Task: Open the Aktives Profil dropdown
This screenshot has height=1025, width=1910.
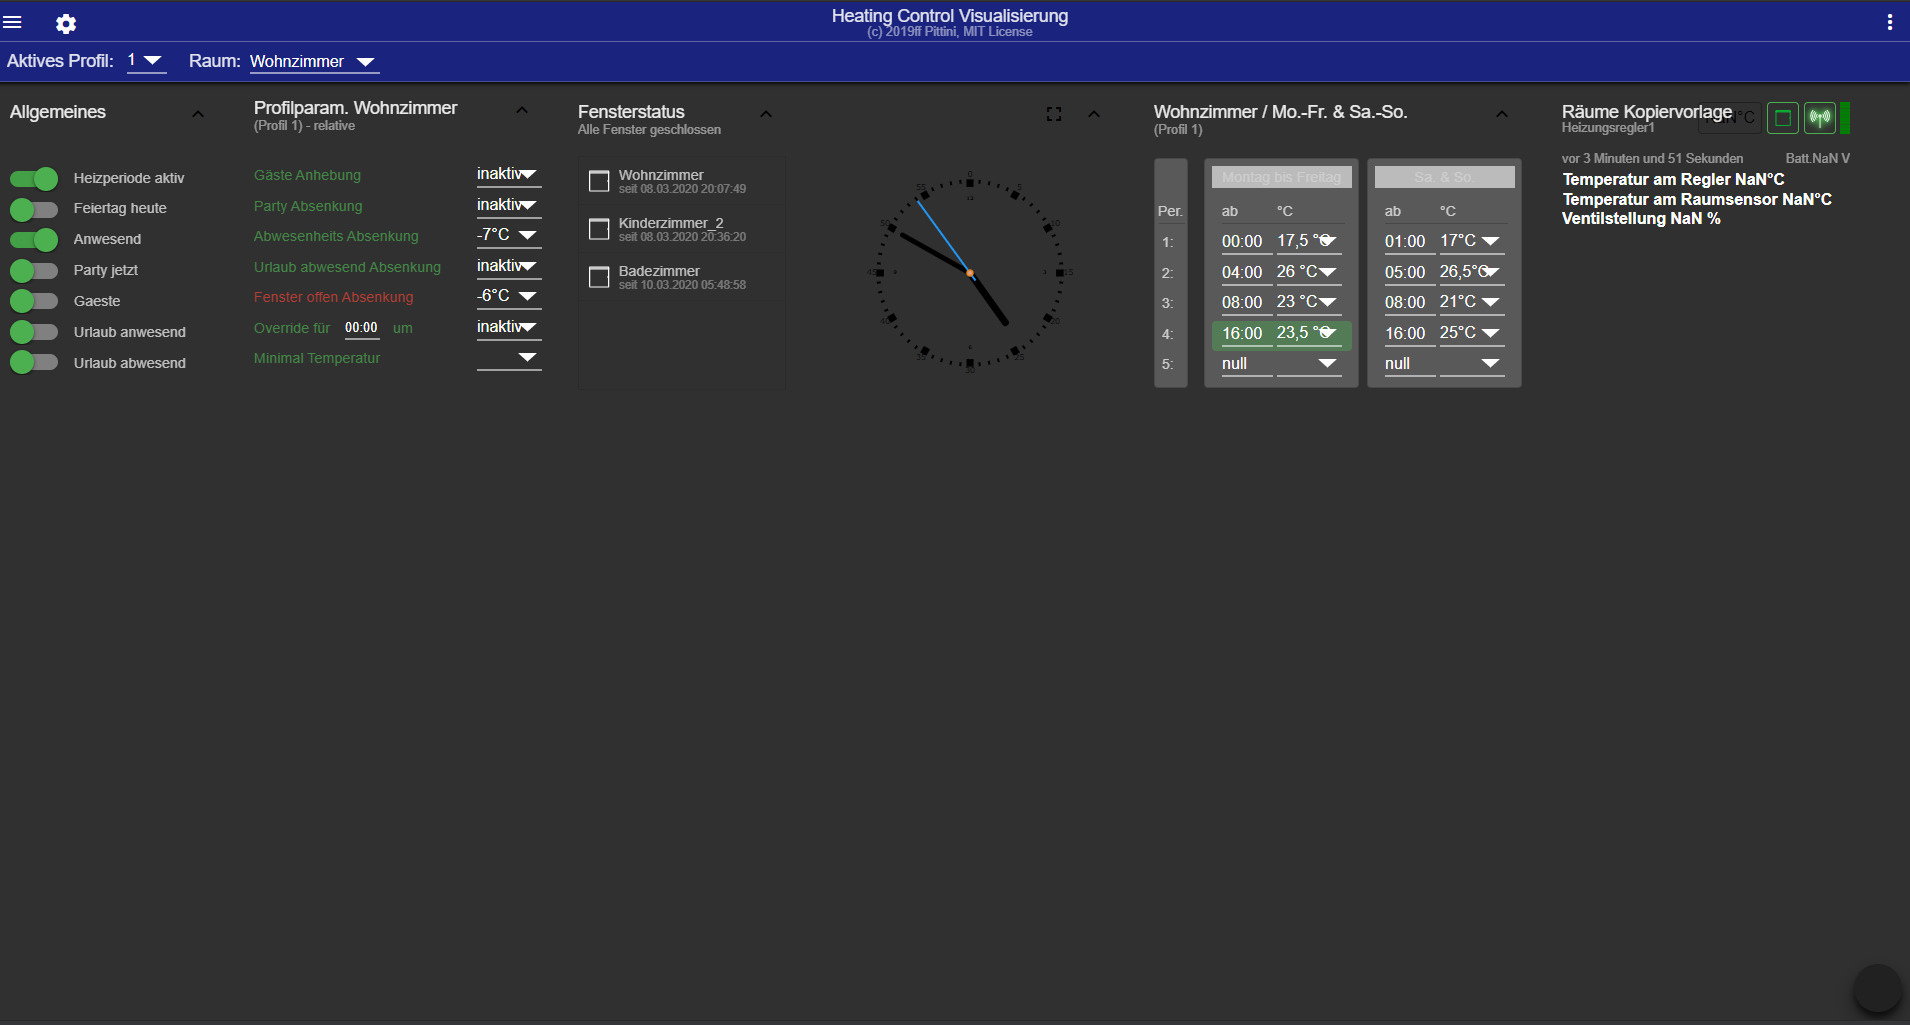Action: point(146,61)
